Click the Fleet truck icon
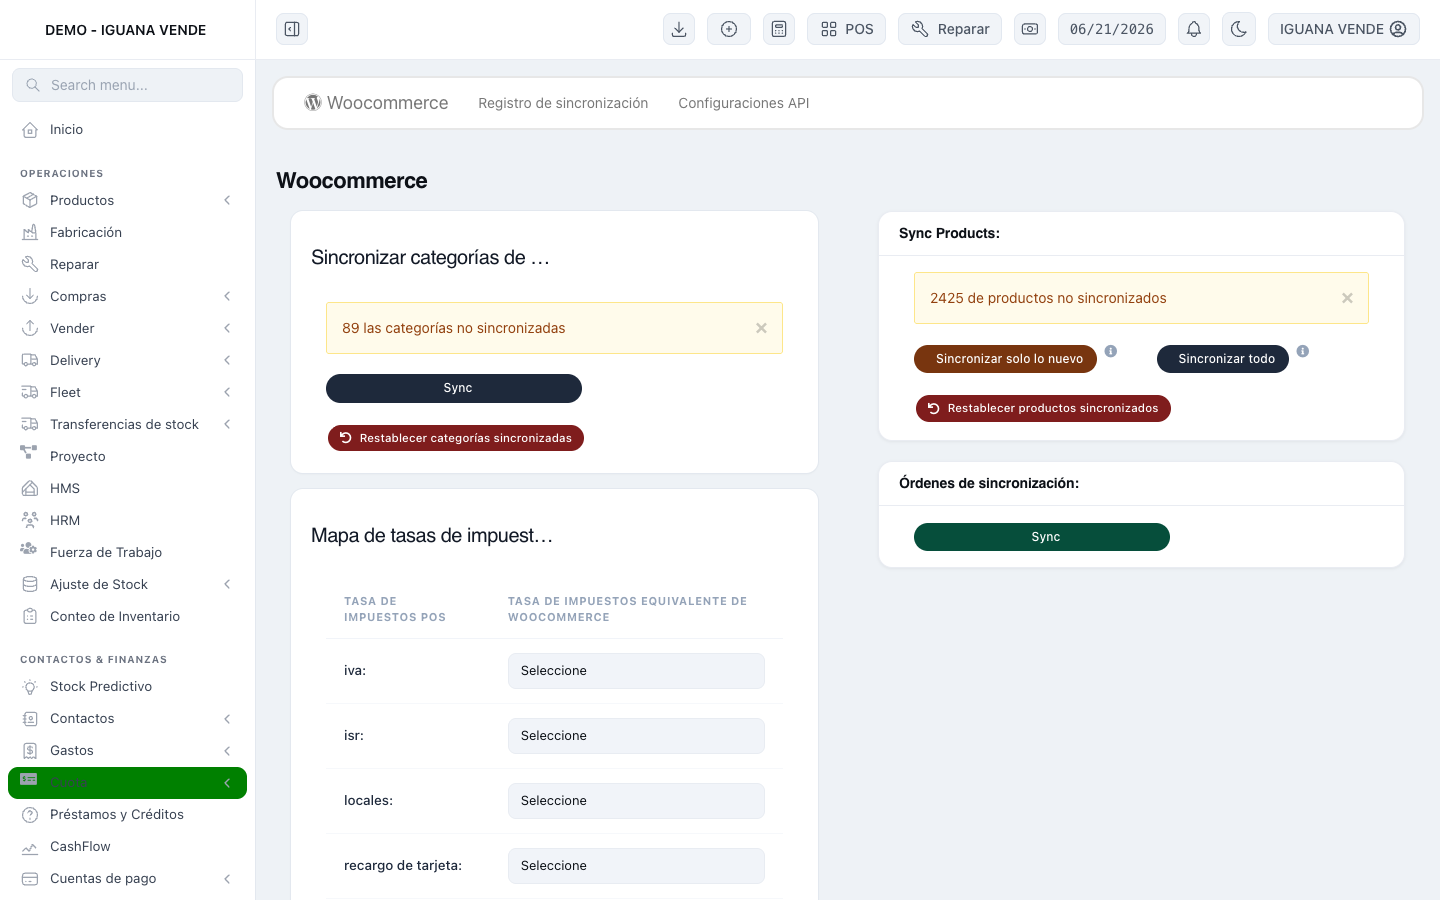 [30, 392]
